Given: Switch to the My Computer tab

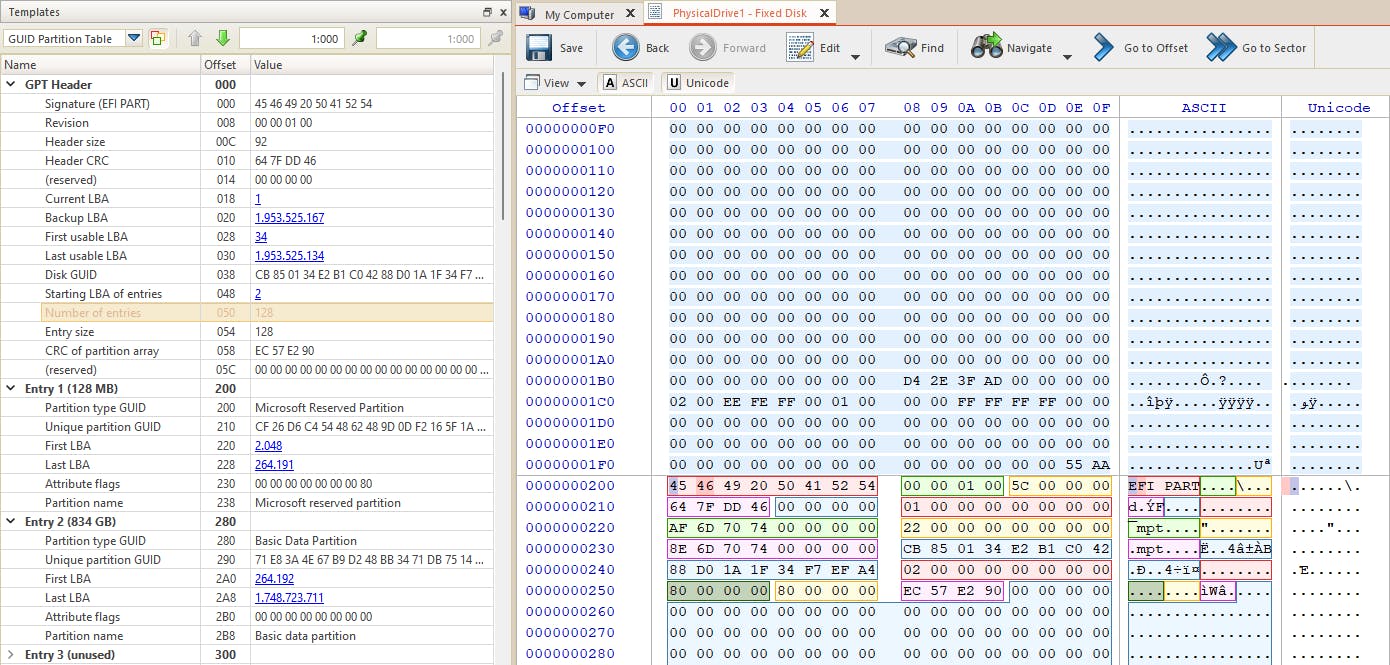Looking at the screenshot, I should click(x=579, y=15).
